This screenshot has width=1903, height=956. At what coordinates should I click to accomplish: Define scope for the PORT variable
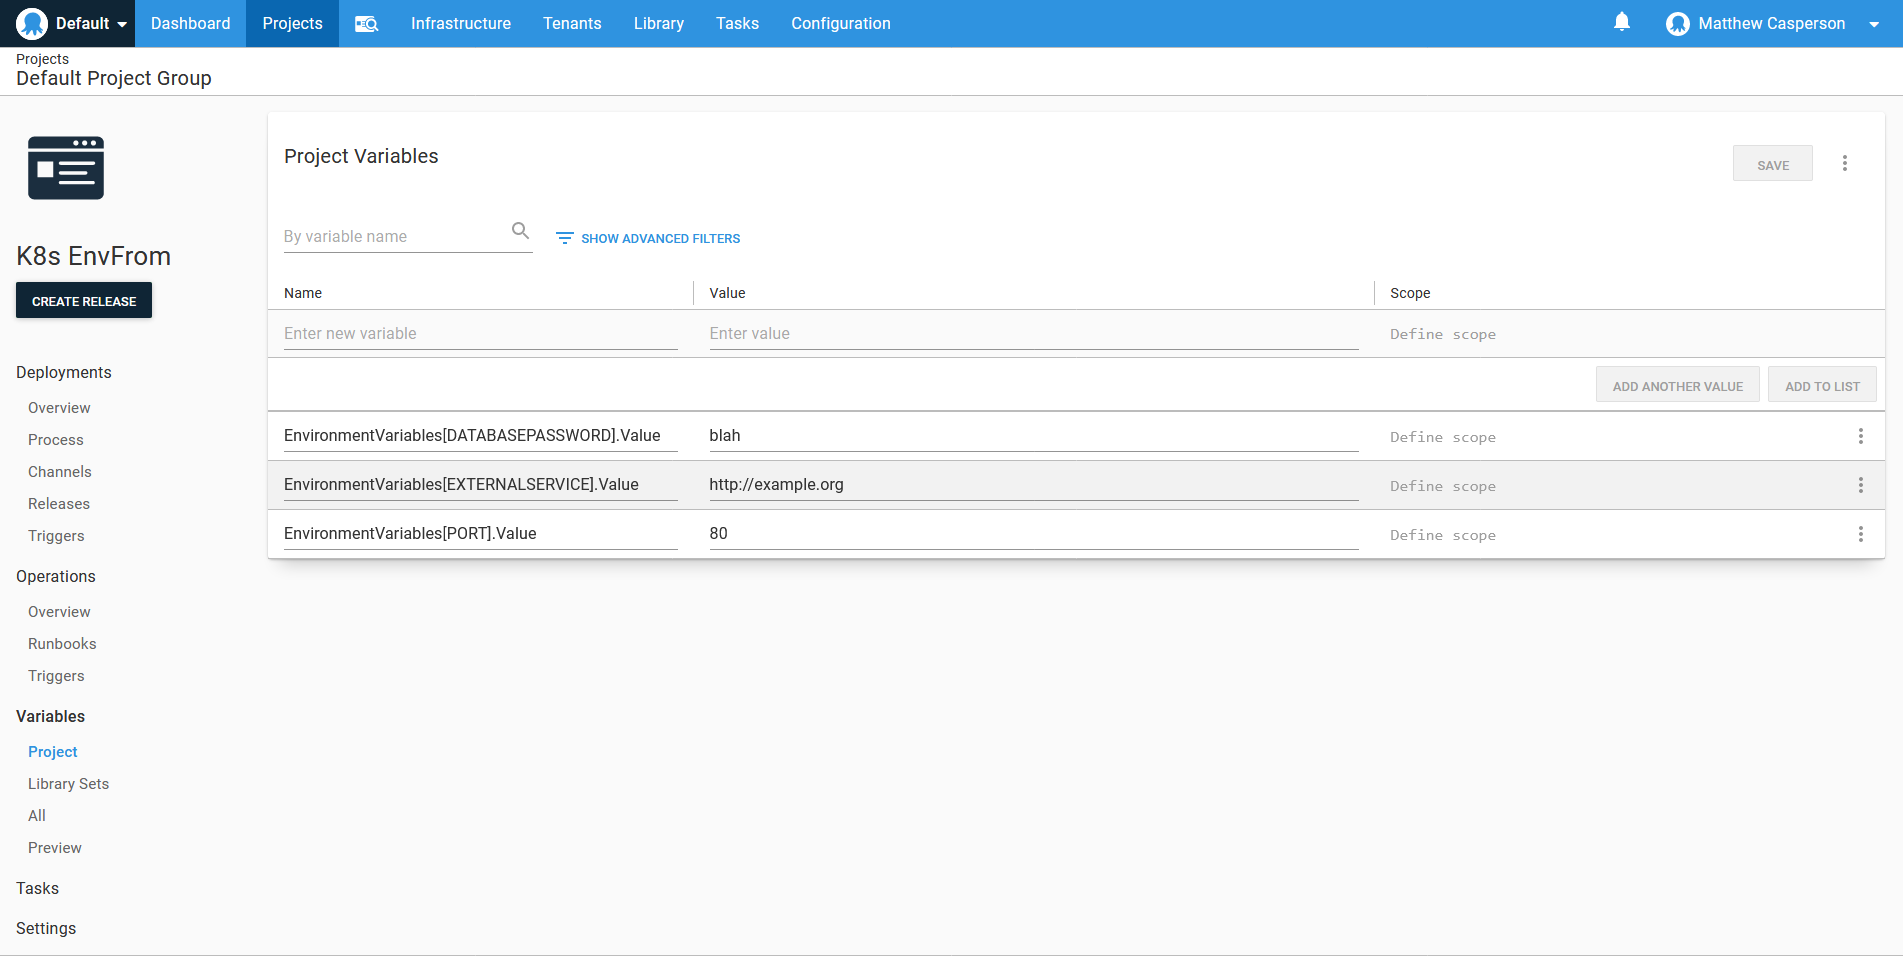[1442, 535]
